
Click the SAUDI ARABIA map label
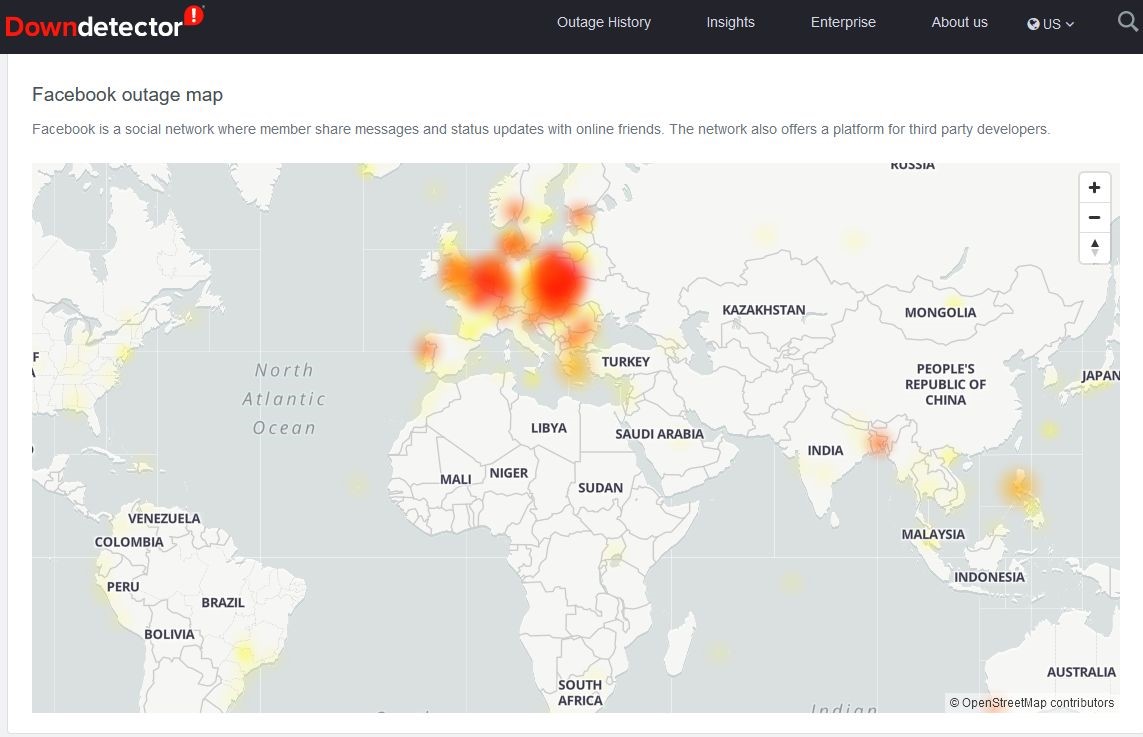coord(660,434)
